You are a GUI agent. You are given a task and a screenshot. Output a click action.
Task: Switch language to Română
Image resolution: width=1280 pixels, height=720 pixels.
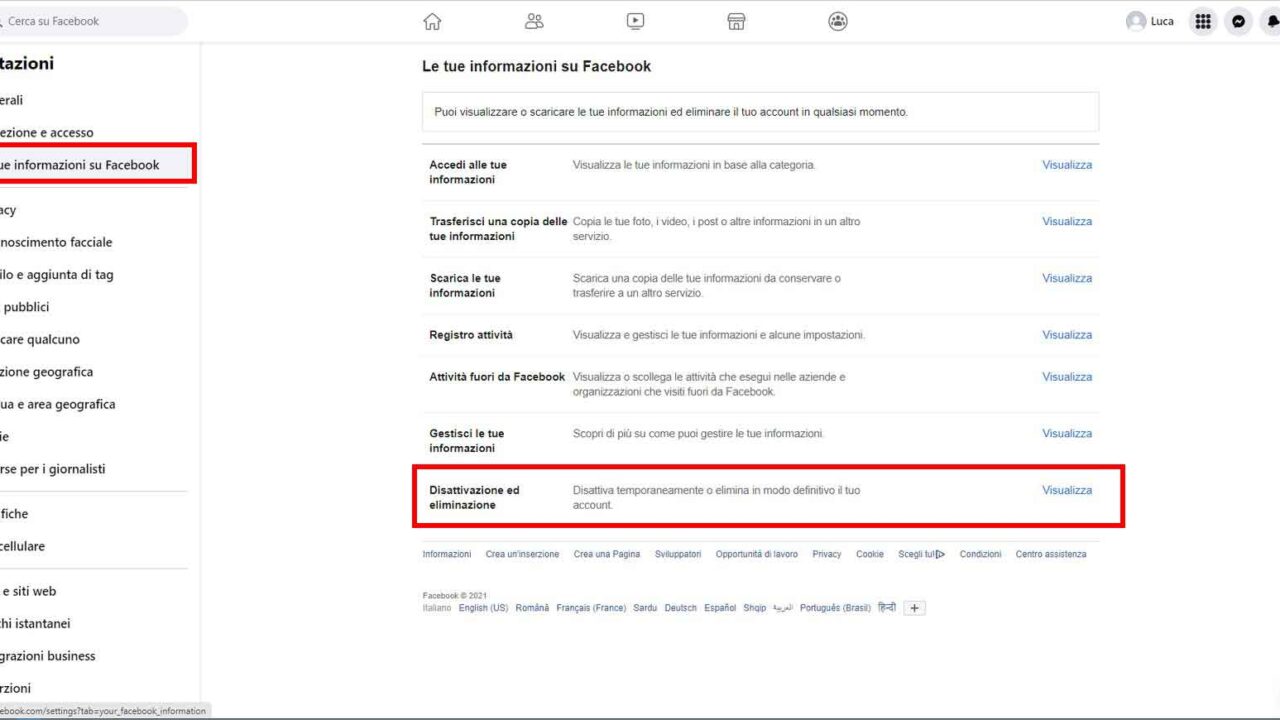tap(532, 608)
